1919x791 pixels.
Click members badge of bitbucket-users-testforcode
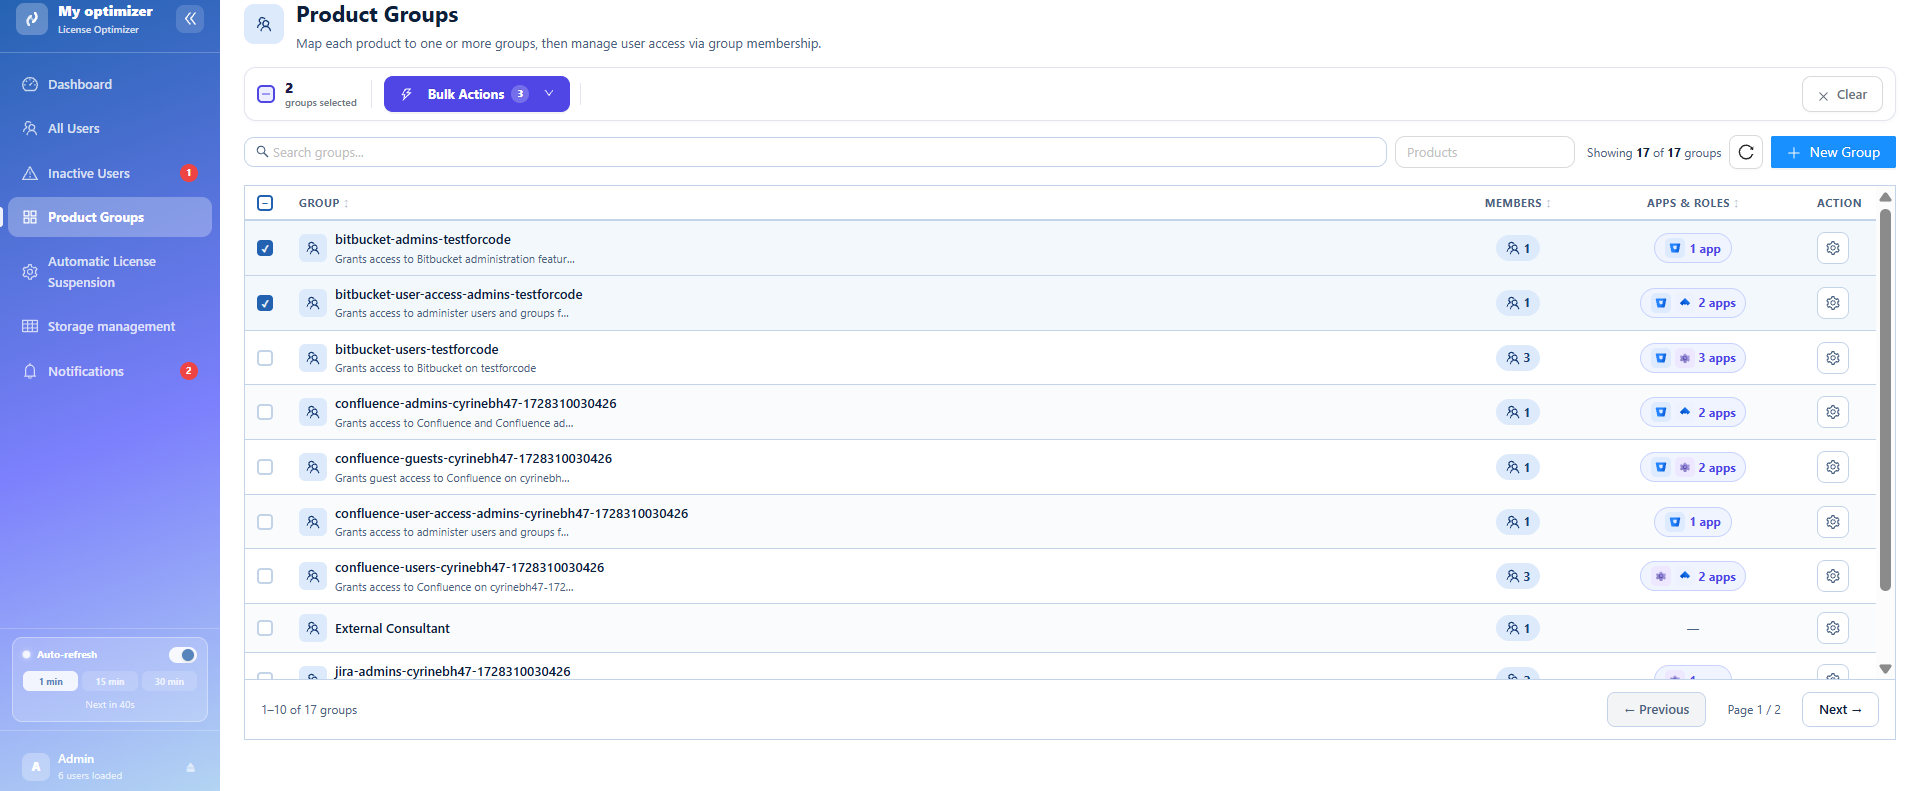(1518, 358)
